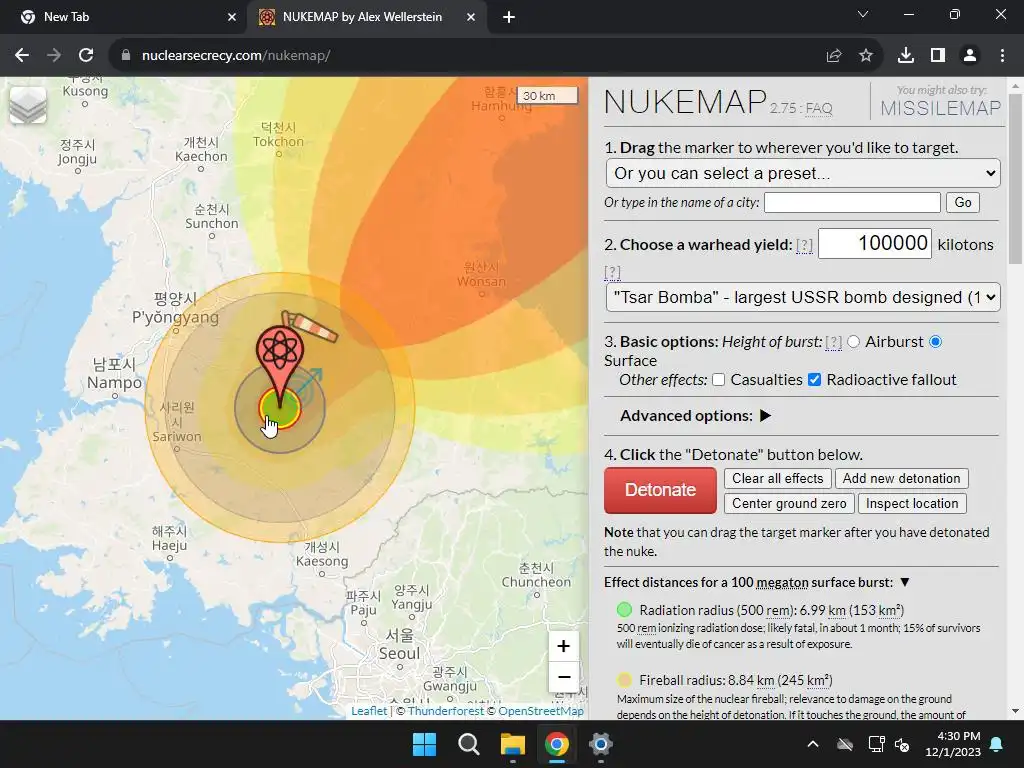This screenshot has height=768, width=1024.
Task: Click the city name input field
Action: coord(852,202)
